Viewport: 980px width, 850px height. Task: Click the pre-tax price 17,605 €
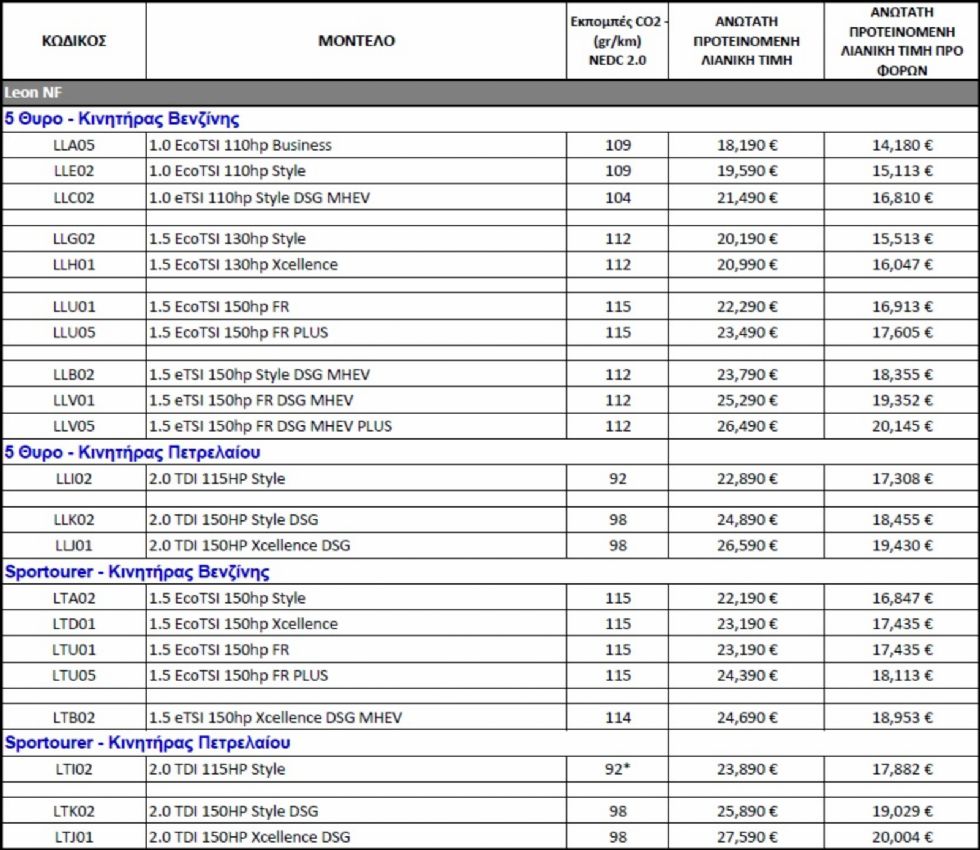902,332
